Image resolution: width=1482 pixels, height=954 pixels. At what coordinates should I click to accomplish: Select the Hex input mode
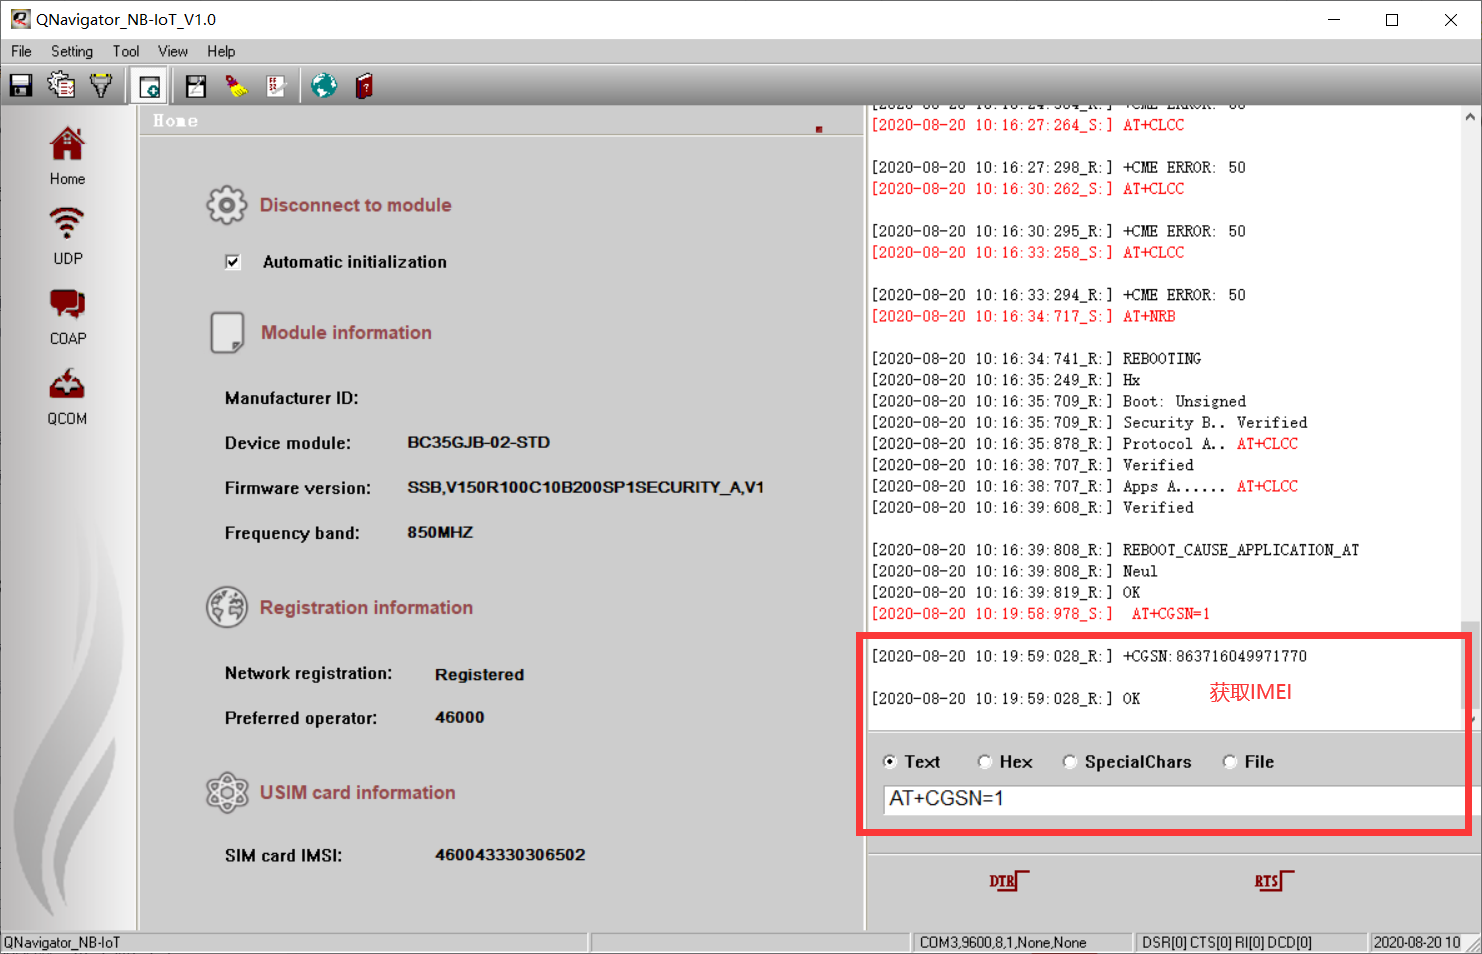pyautogui.click(x=985, y=761)
